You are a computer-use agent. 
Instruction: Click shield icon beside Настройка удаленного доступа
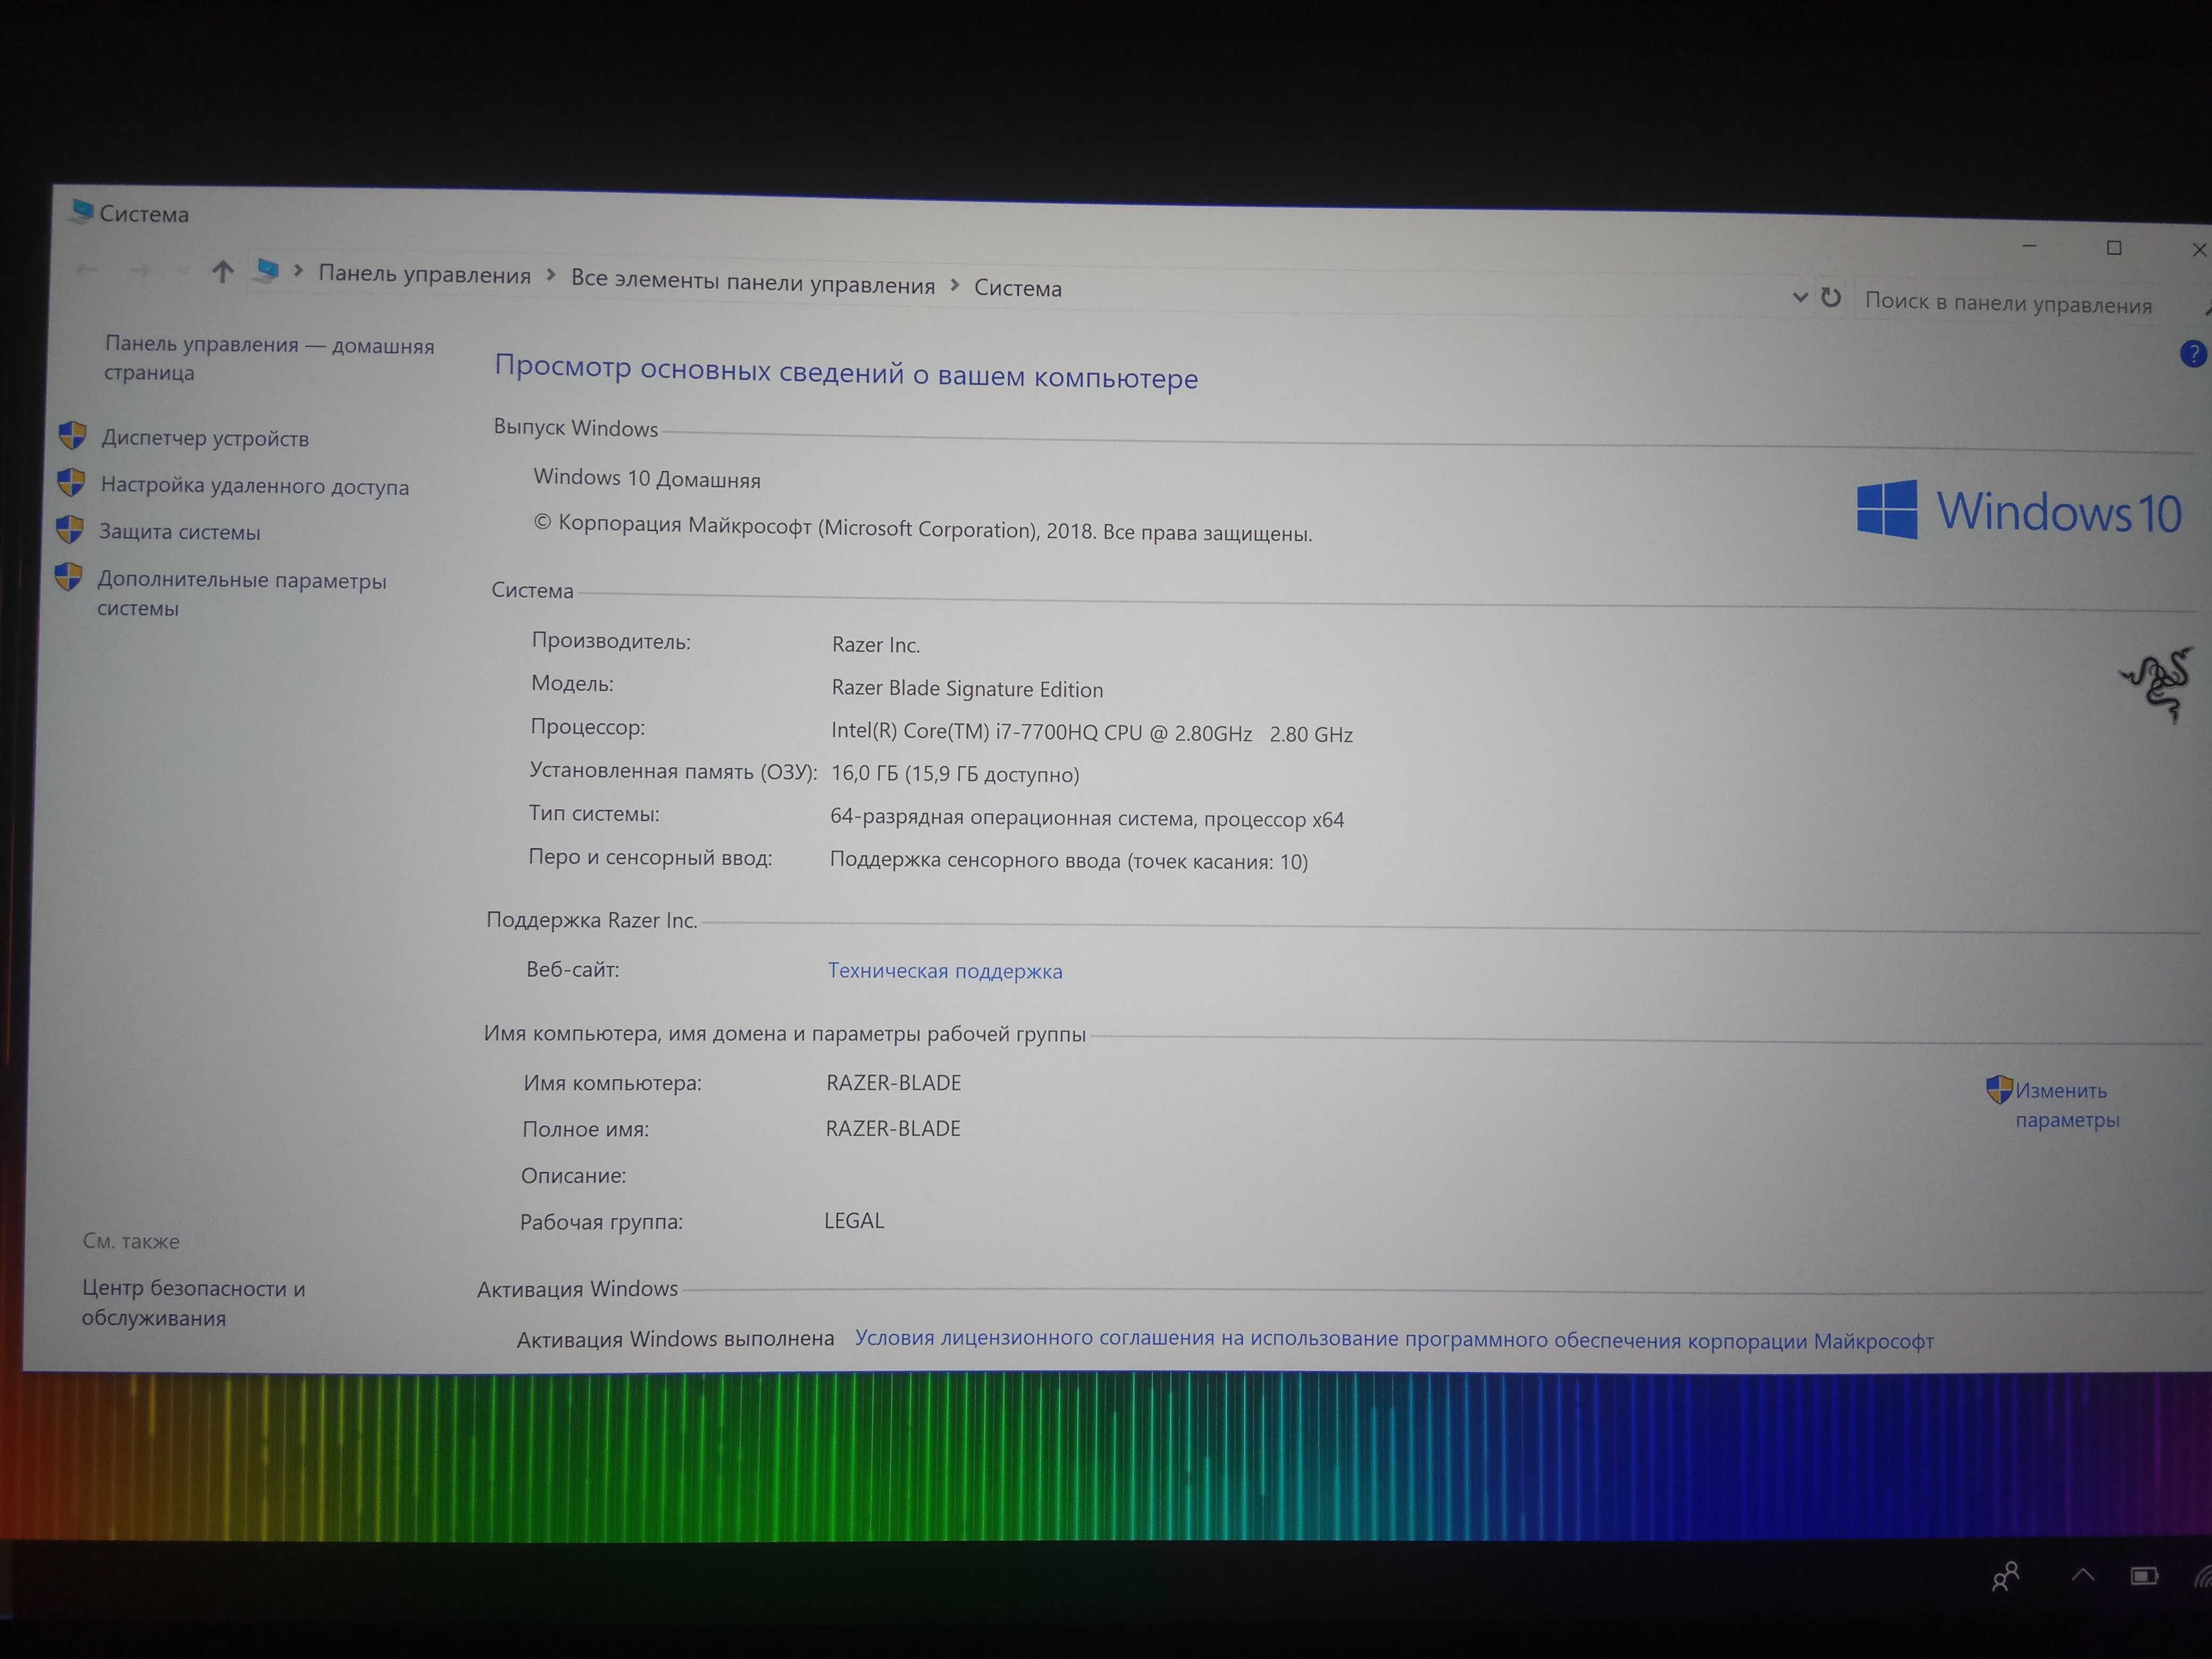[x=71, y=482]
